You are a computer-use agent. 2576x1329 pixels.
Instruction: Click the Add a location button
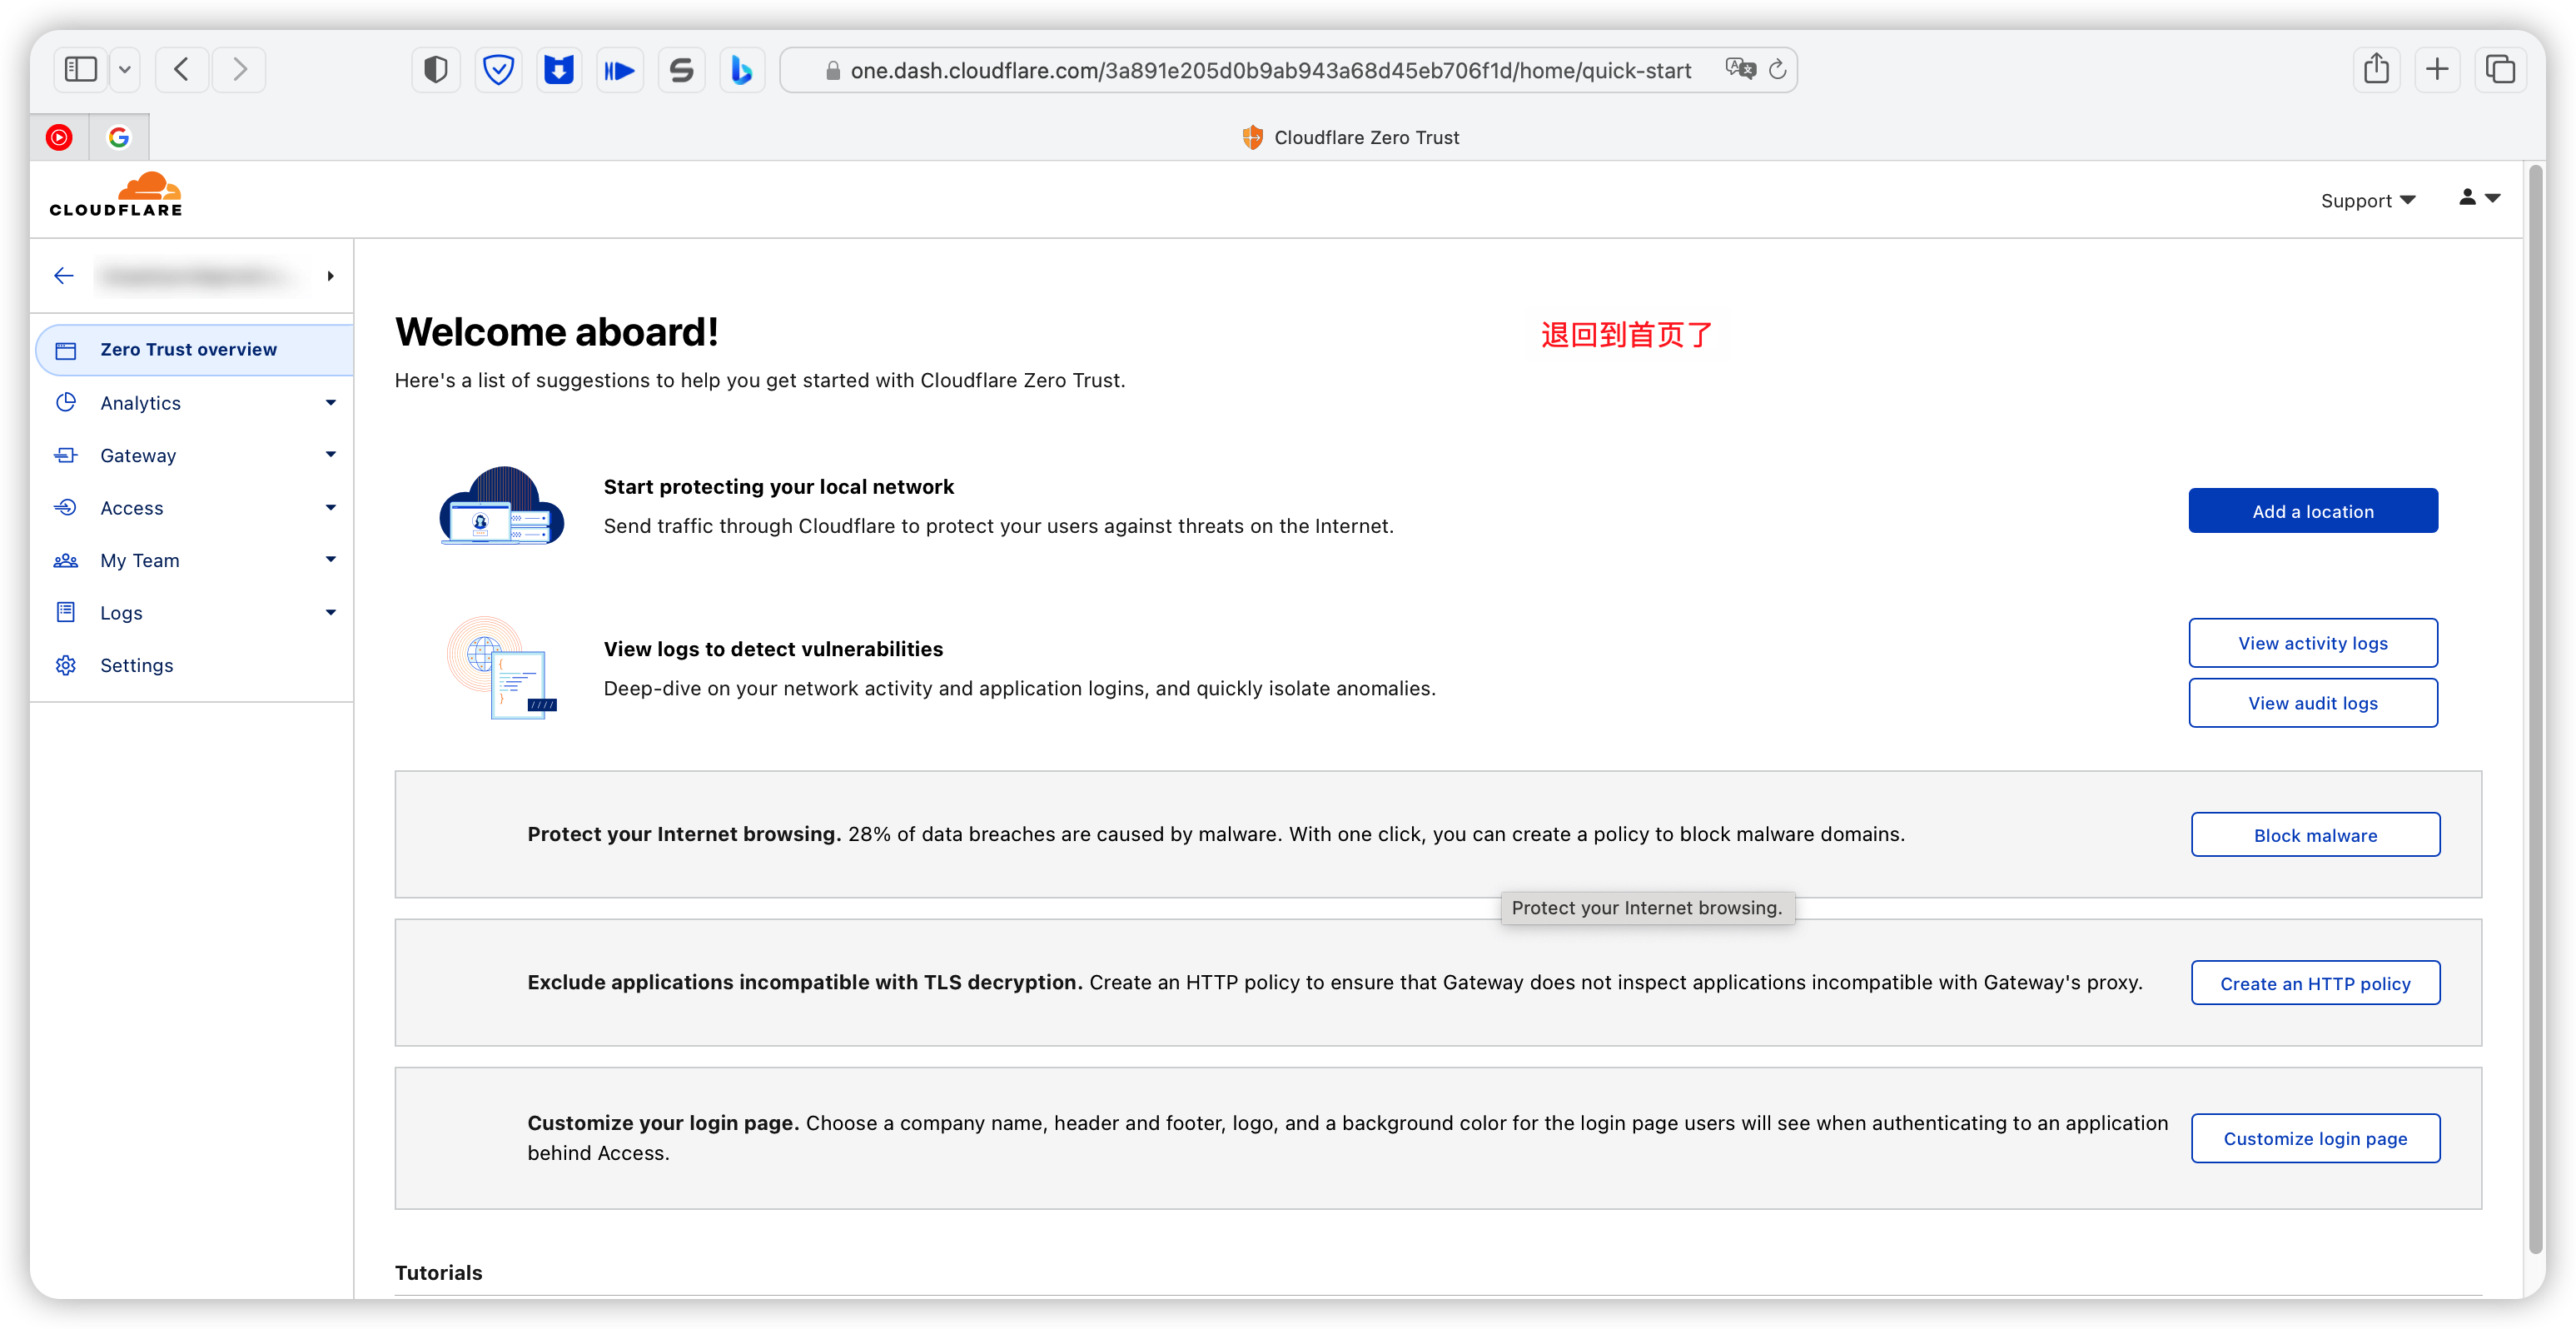point(2312,511)
